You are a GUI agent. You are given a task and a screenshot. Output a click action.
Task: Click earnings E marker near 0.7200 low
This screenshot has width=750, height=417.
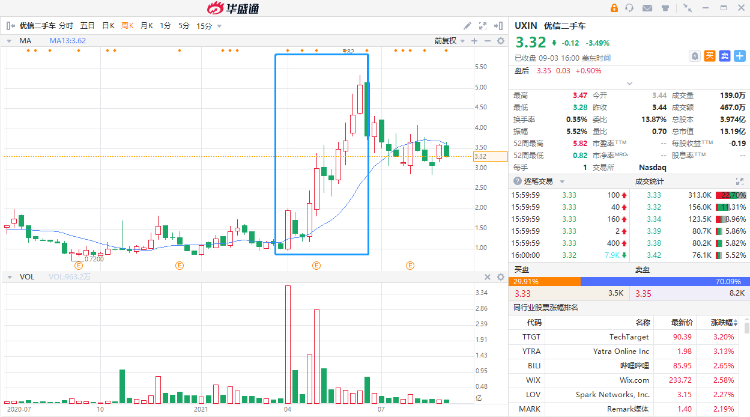click(x=79, y=265)
